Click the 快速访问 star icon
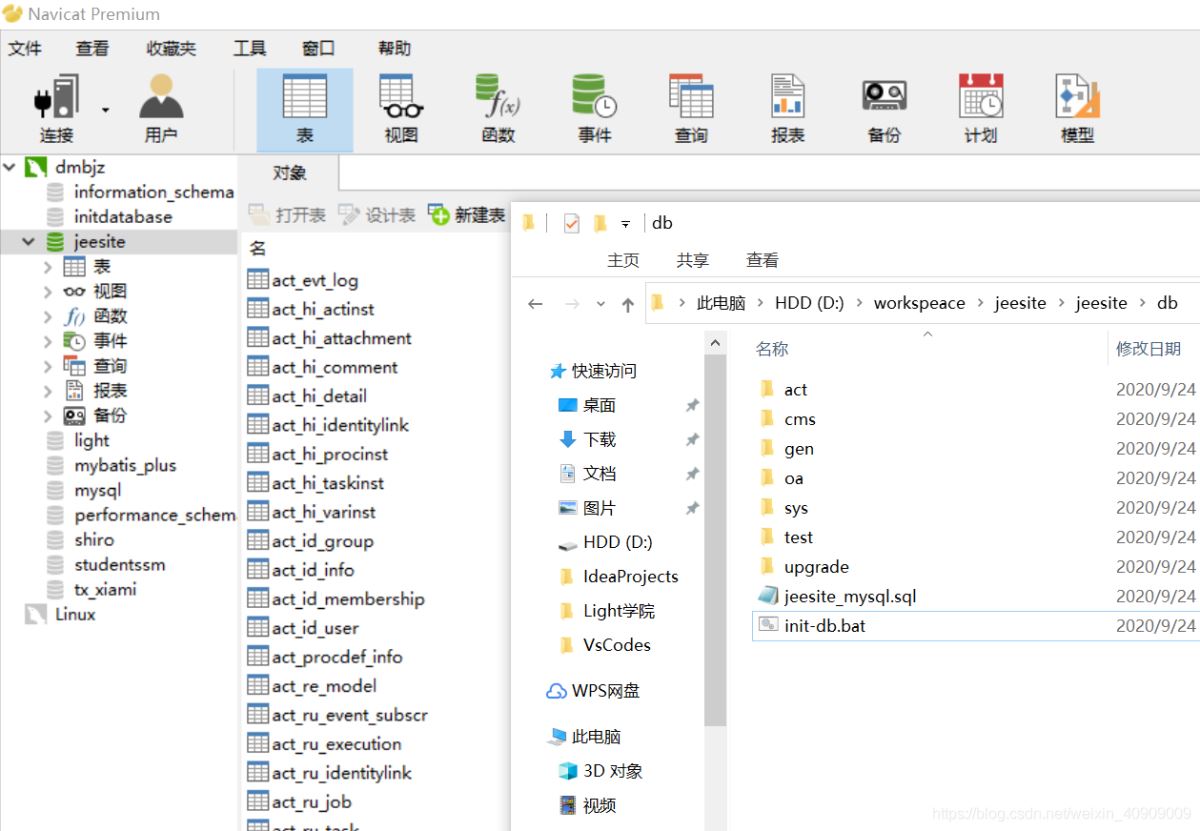The width and height of the screenshot is (1200, 831). (x=558, y=371)
